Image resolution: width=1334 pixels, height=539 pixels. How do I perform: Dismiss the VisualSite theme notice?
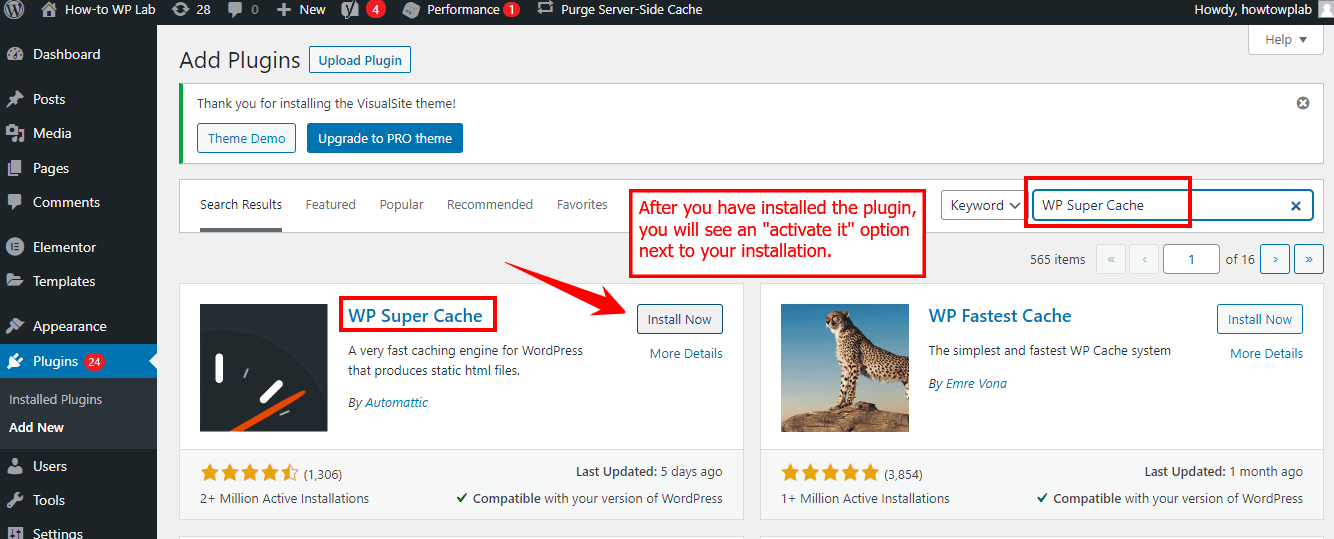point(1303,103)
